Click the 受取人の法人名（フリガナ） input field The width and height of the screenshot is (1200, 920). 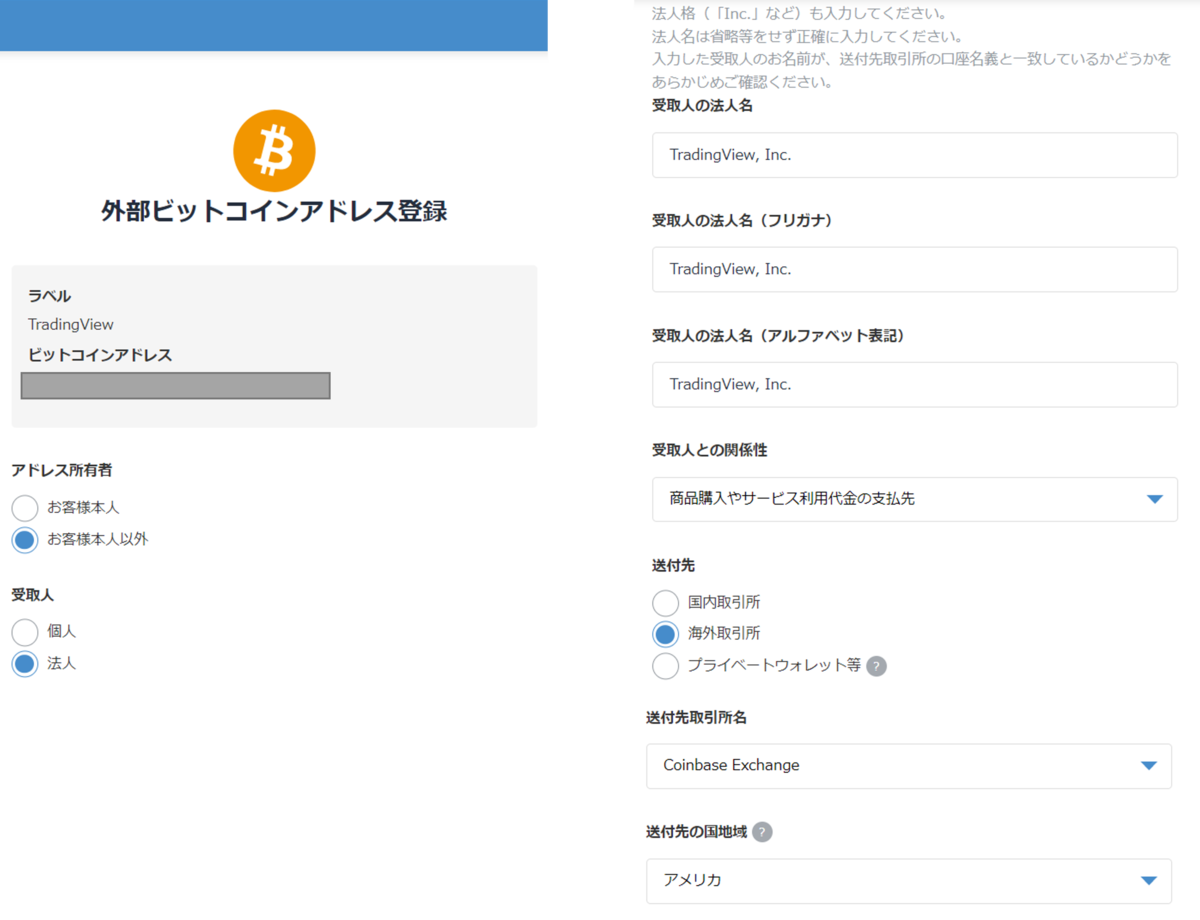coord(914,269)
